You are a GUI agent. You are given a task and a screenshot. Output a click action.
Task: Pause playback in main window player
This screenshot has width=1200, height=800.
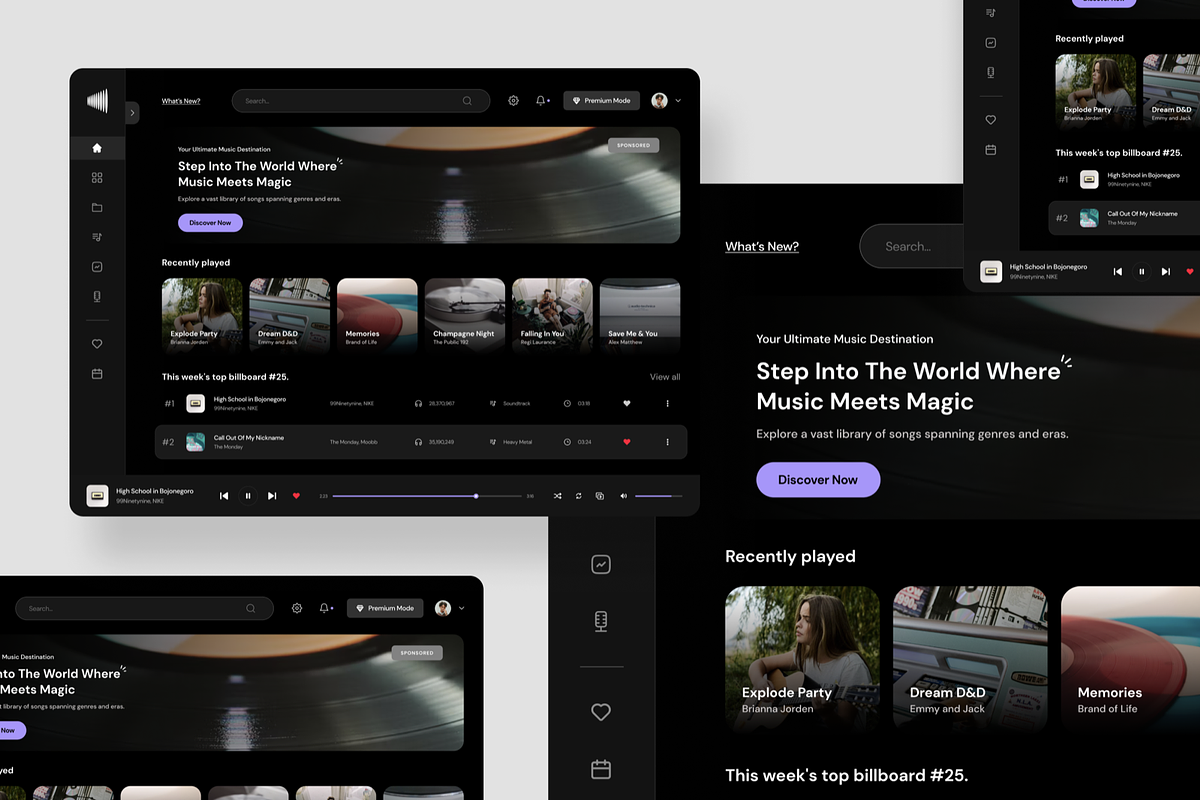(248, 496)
